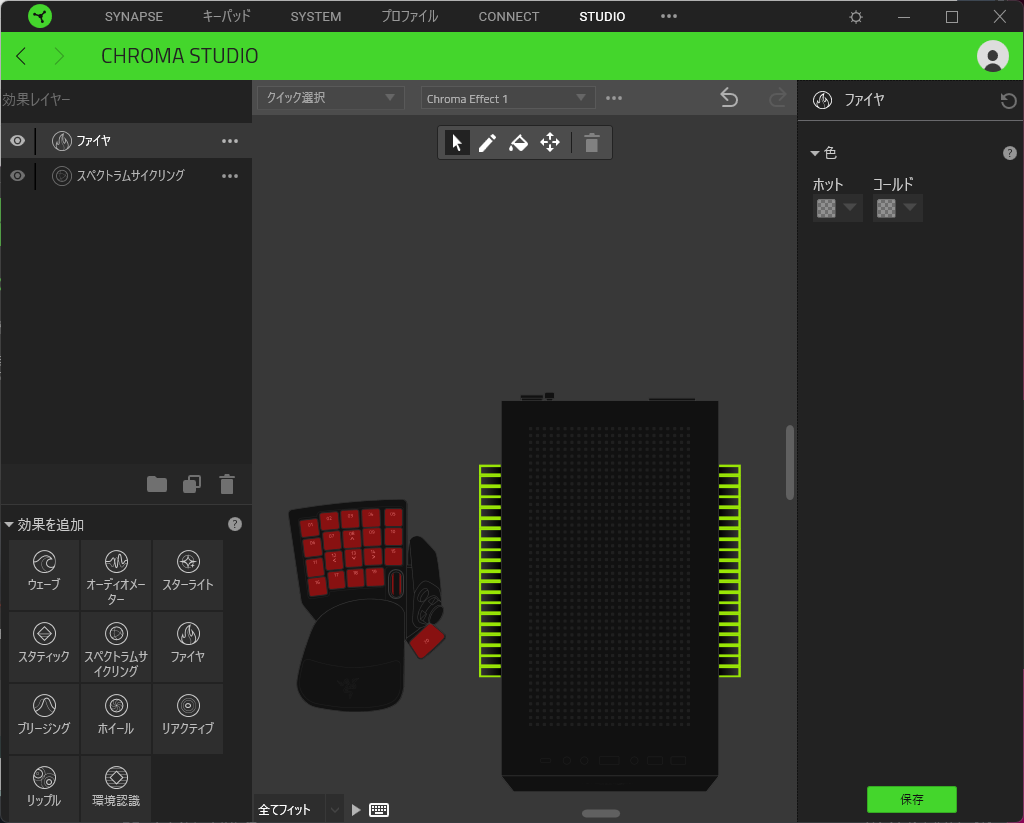Go back with the header left arrow
Image resolution: width=1024 pixels, height=823 pixels.
tap(22, 56)
